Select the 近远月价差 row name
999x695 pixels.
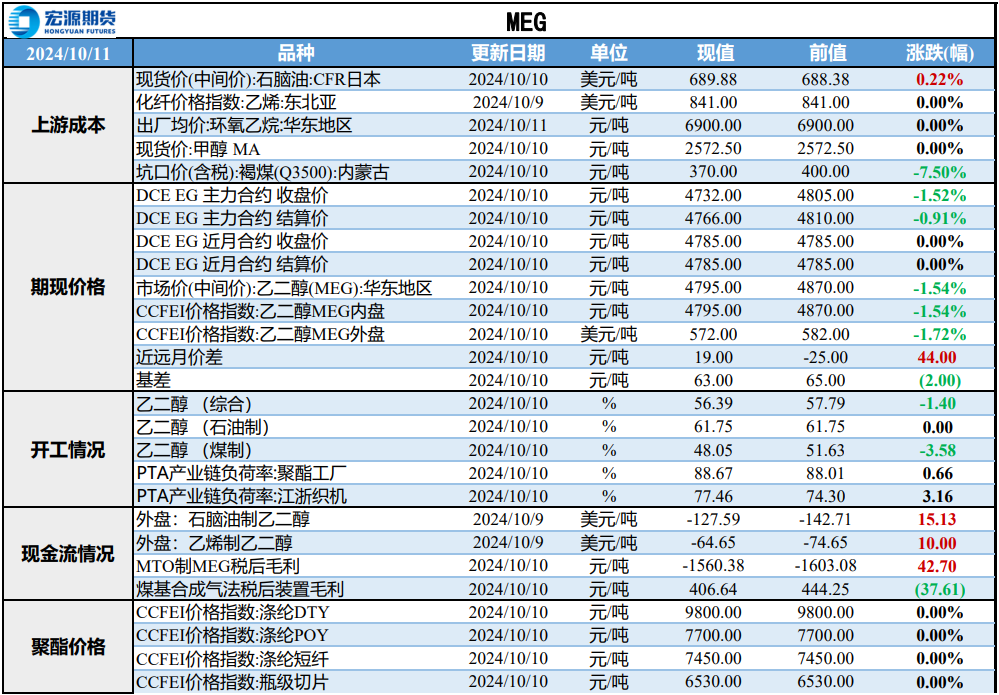180,357
